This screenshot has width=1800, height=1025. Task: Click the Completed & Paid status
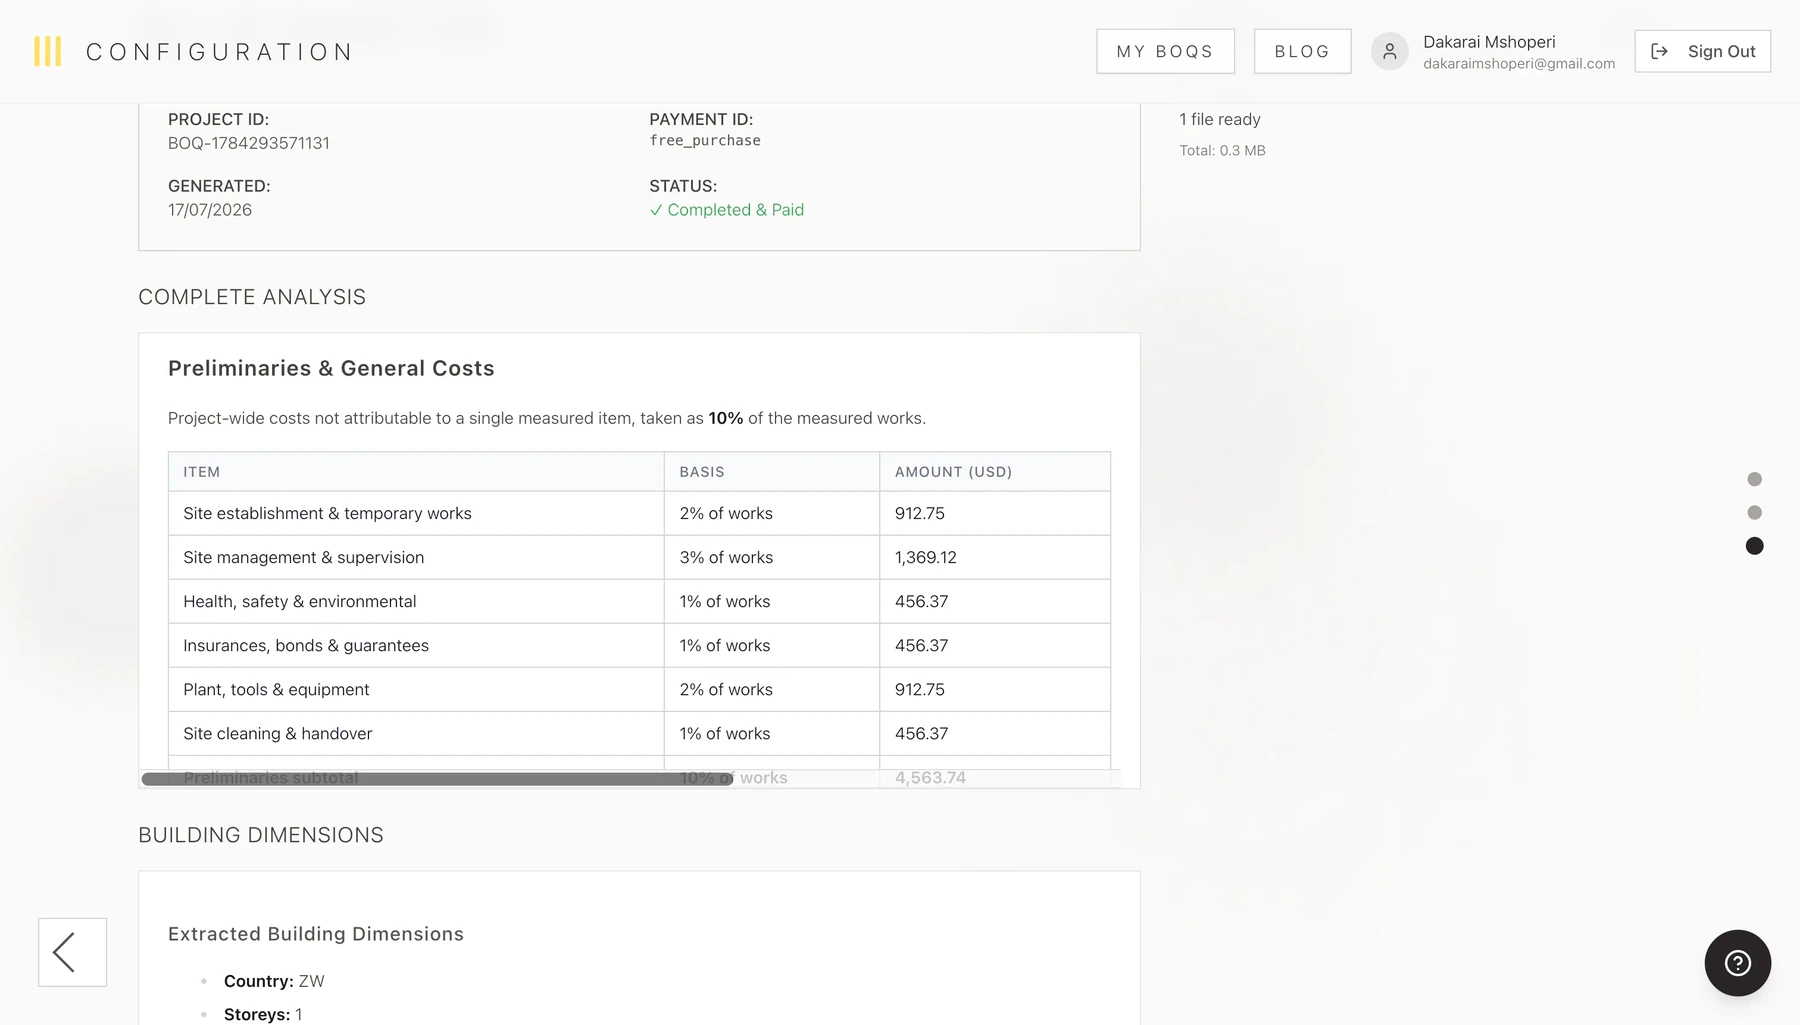[727, 210]
